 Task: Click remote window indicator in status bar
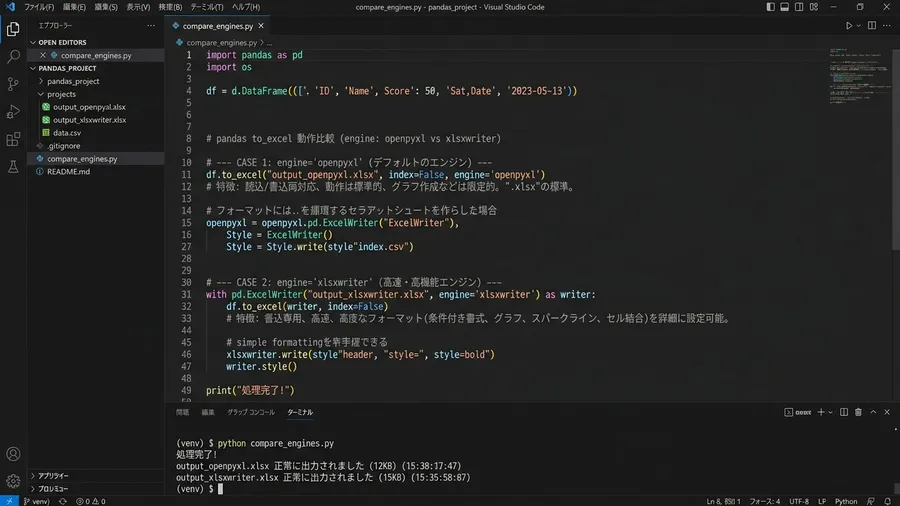point(9,501)
